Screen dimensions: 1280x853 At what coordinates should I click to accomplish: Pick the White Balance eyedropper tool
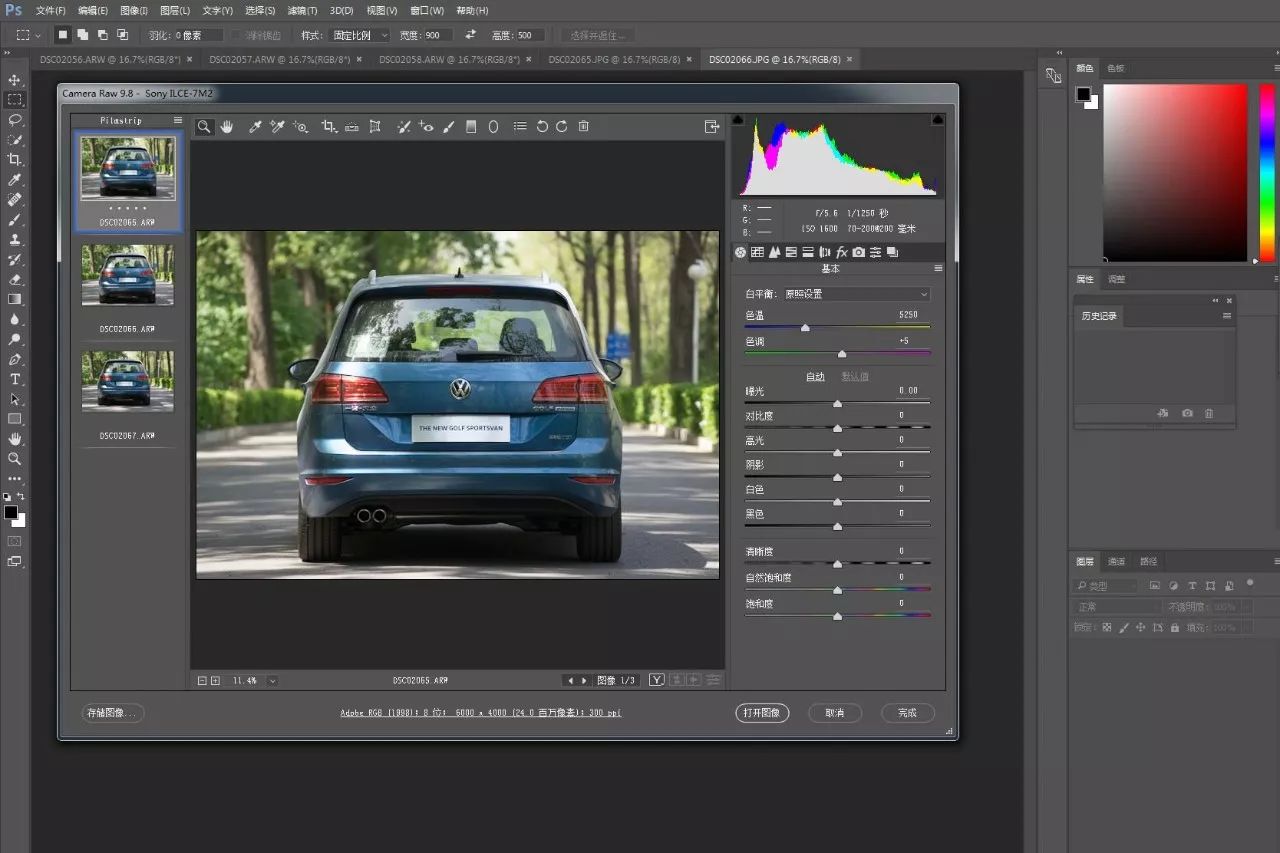point(255,127)
